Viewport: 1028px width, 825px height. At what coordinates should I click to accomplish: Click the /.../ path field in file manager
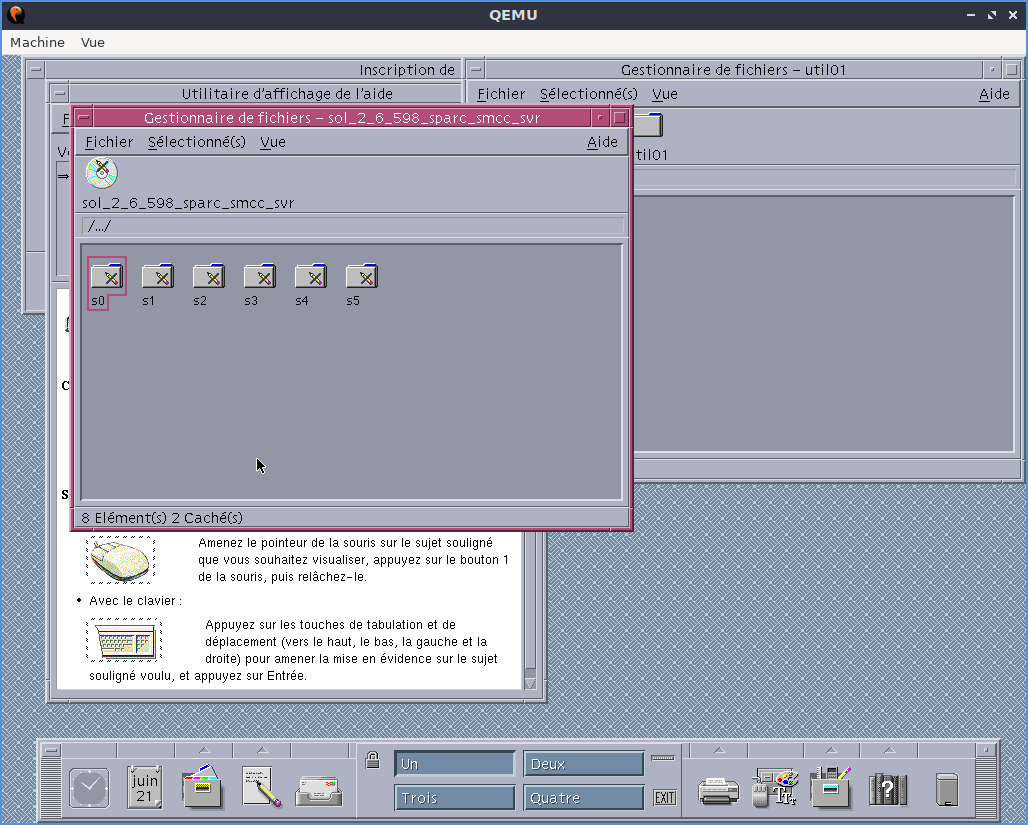point(353,226)
